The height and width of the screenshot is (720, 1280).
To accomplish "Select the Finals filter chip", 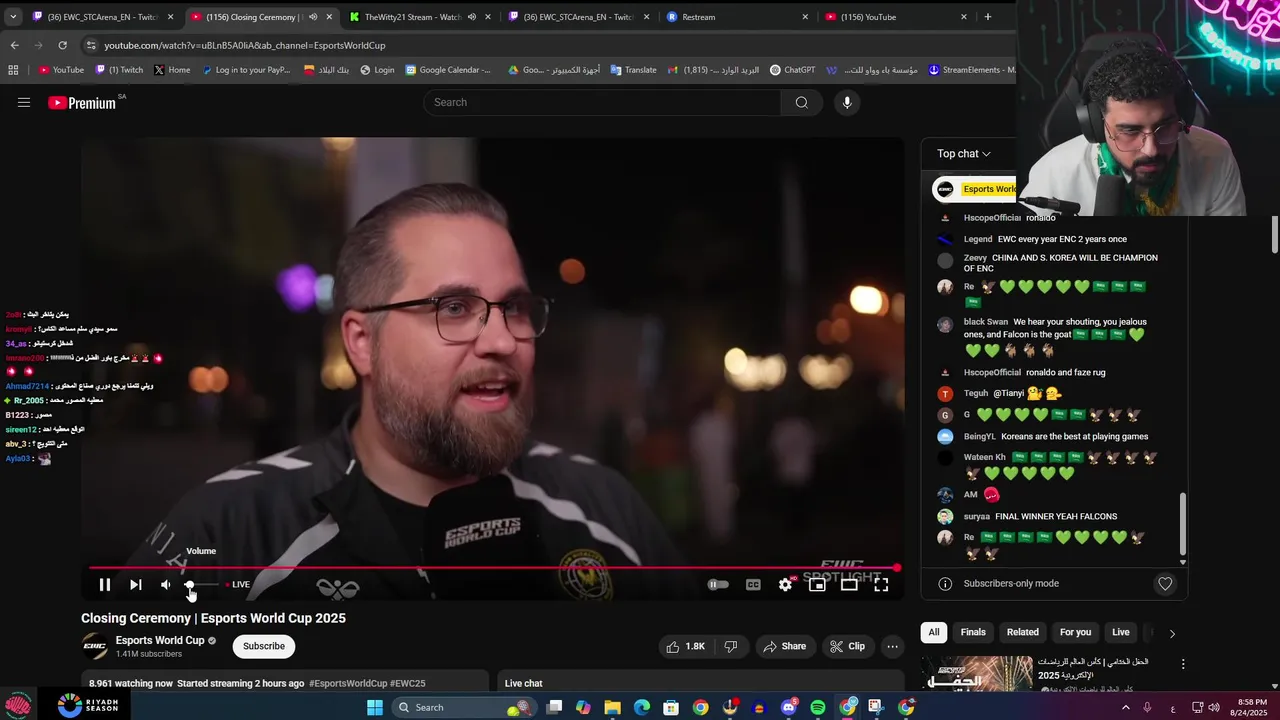I will 973,632.
